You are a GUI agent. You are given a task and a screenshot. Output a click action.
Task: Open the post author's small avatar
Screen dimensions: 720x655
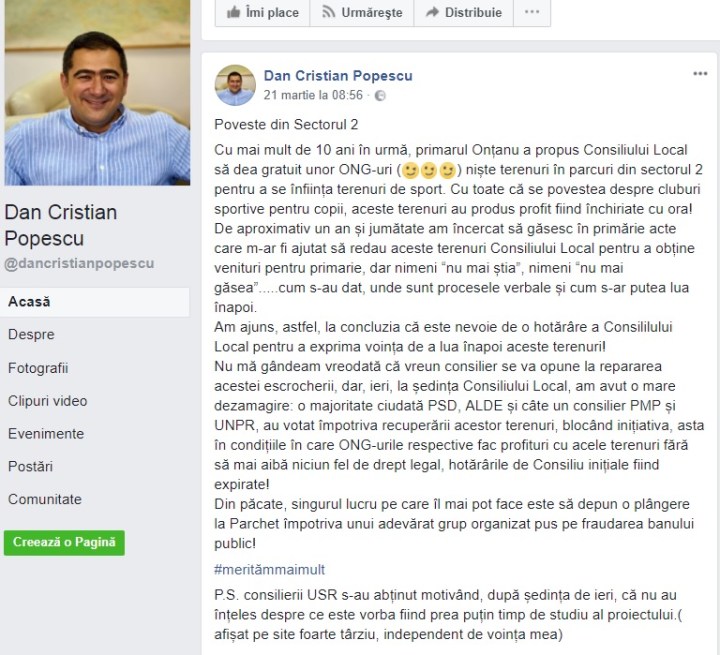pos(235,85)
